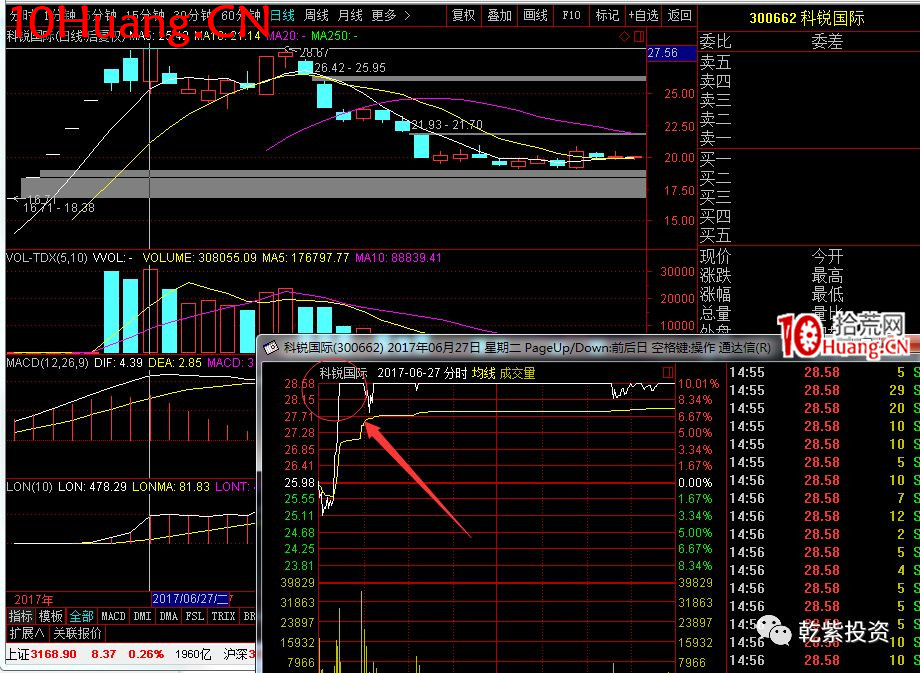This screenshot has height=673, width=920.
Task: Click the red layout icon in intraday popup
Action: point(668,372)
